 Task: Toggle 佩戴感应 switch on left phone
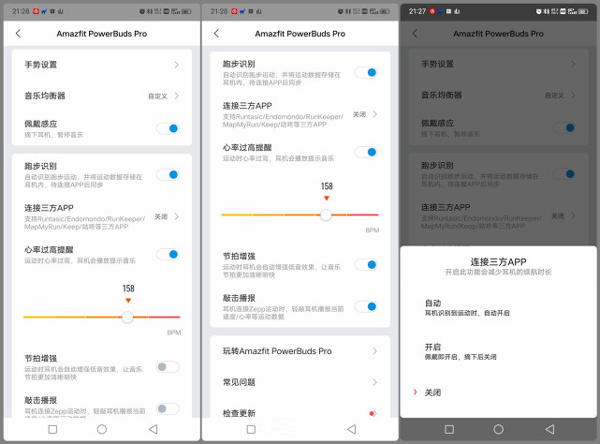coord(168,128)
